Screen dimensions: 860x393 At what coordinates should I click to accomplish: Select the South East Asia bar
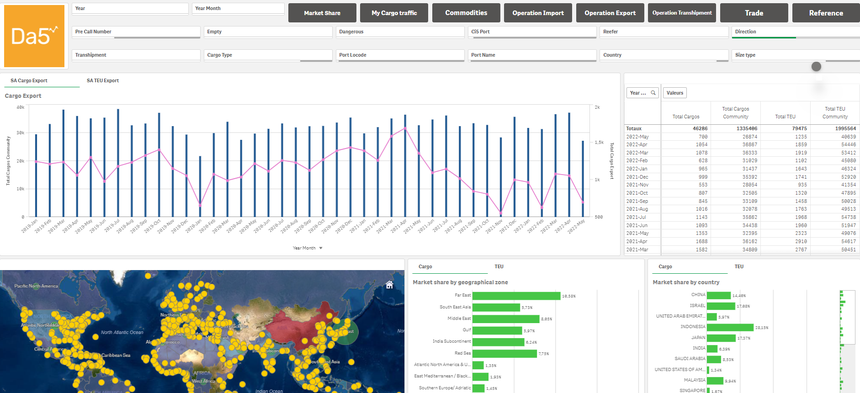[496, 307]
